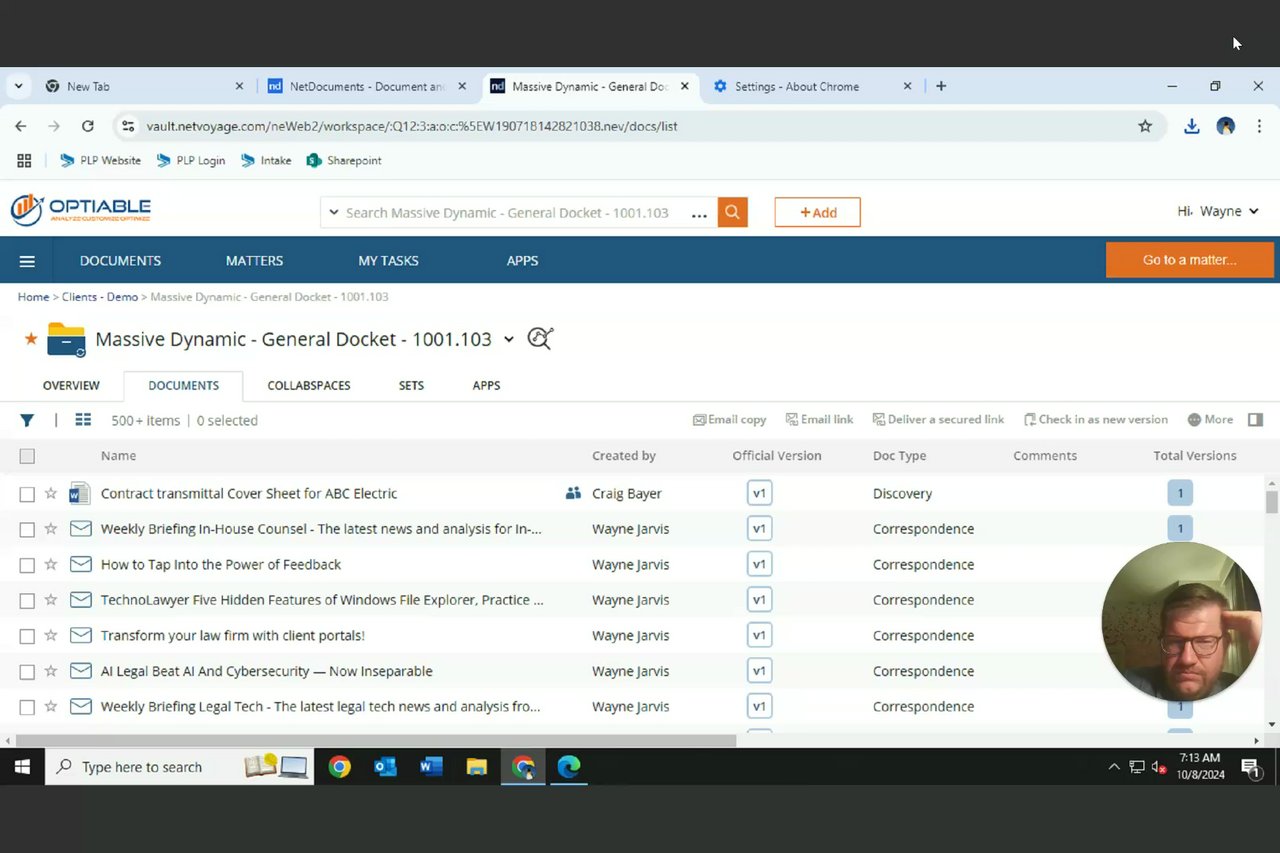This screenshot has height=853, width=1280.
Task: Click v1 badge for Transform your law firm
Action: pos(759,635)
